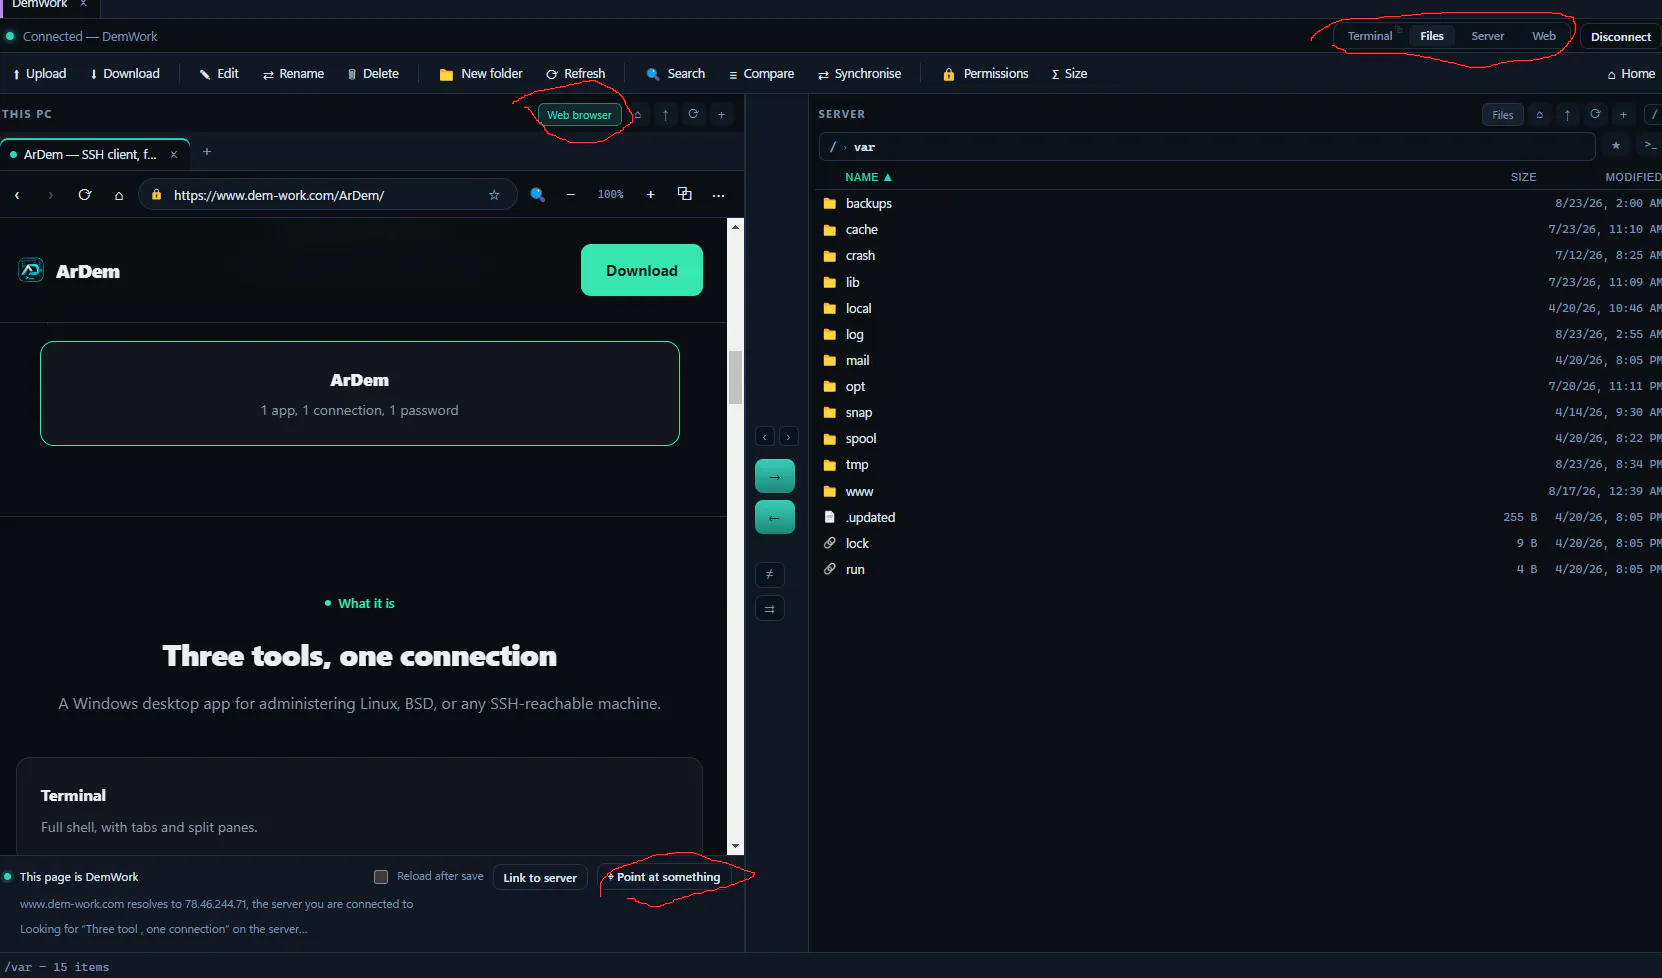Click the web page scrollbar thumb
Image resolution: width=1662 pixels, height=978 pixels.
[735, 377]
